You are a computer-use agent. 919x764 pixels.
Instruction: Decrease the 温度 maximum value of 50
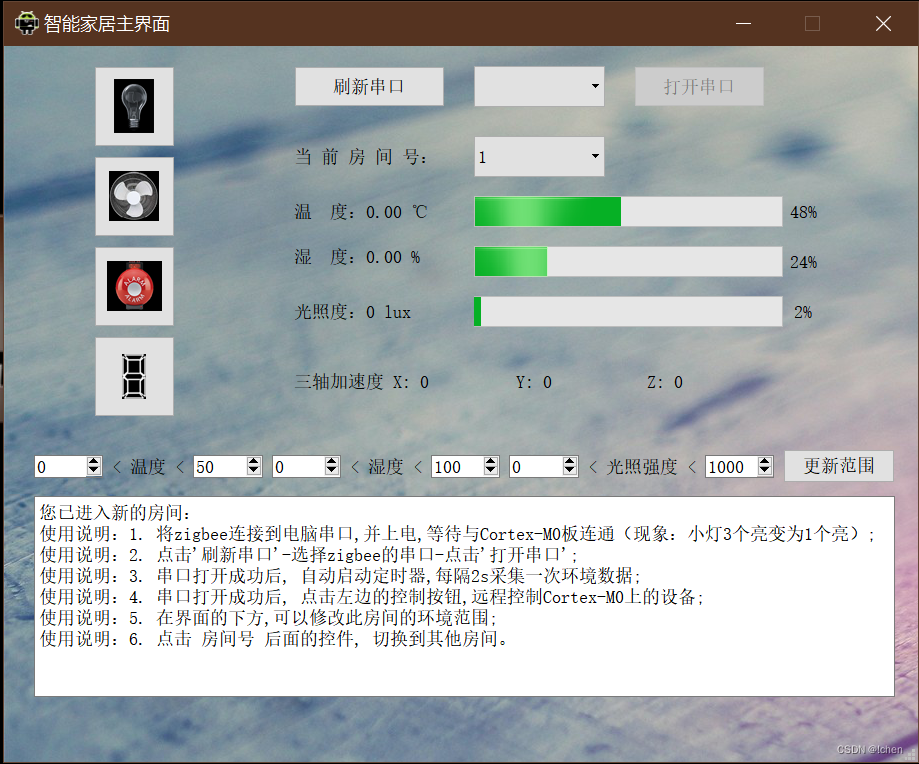pos(253,471)
